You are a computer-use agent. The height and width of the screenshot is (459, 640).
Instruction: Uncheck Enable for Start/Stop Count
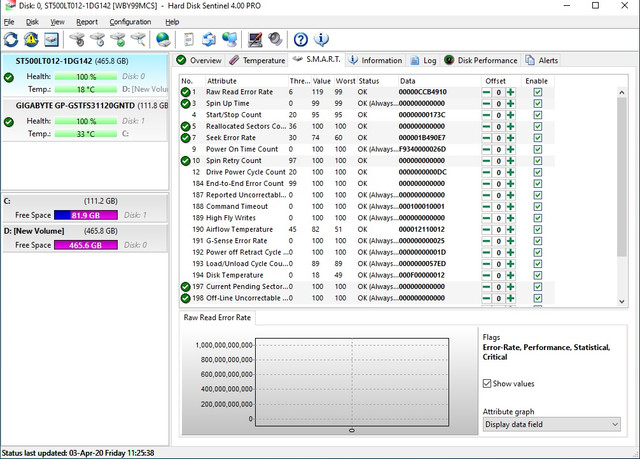click(x=538, y=115)
